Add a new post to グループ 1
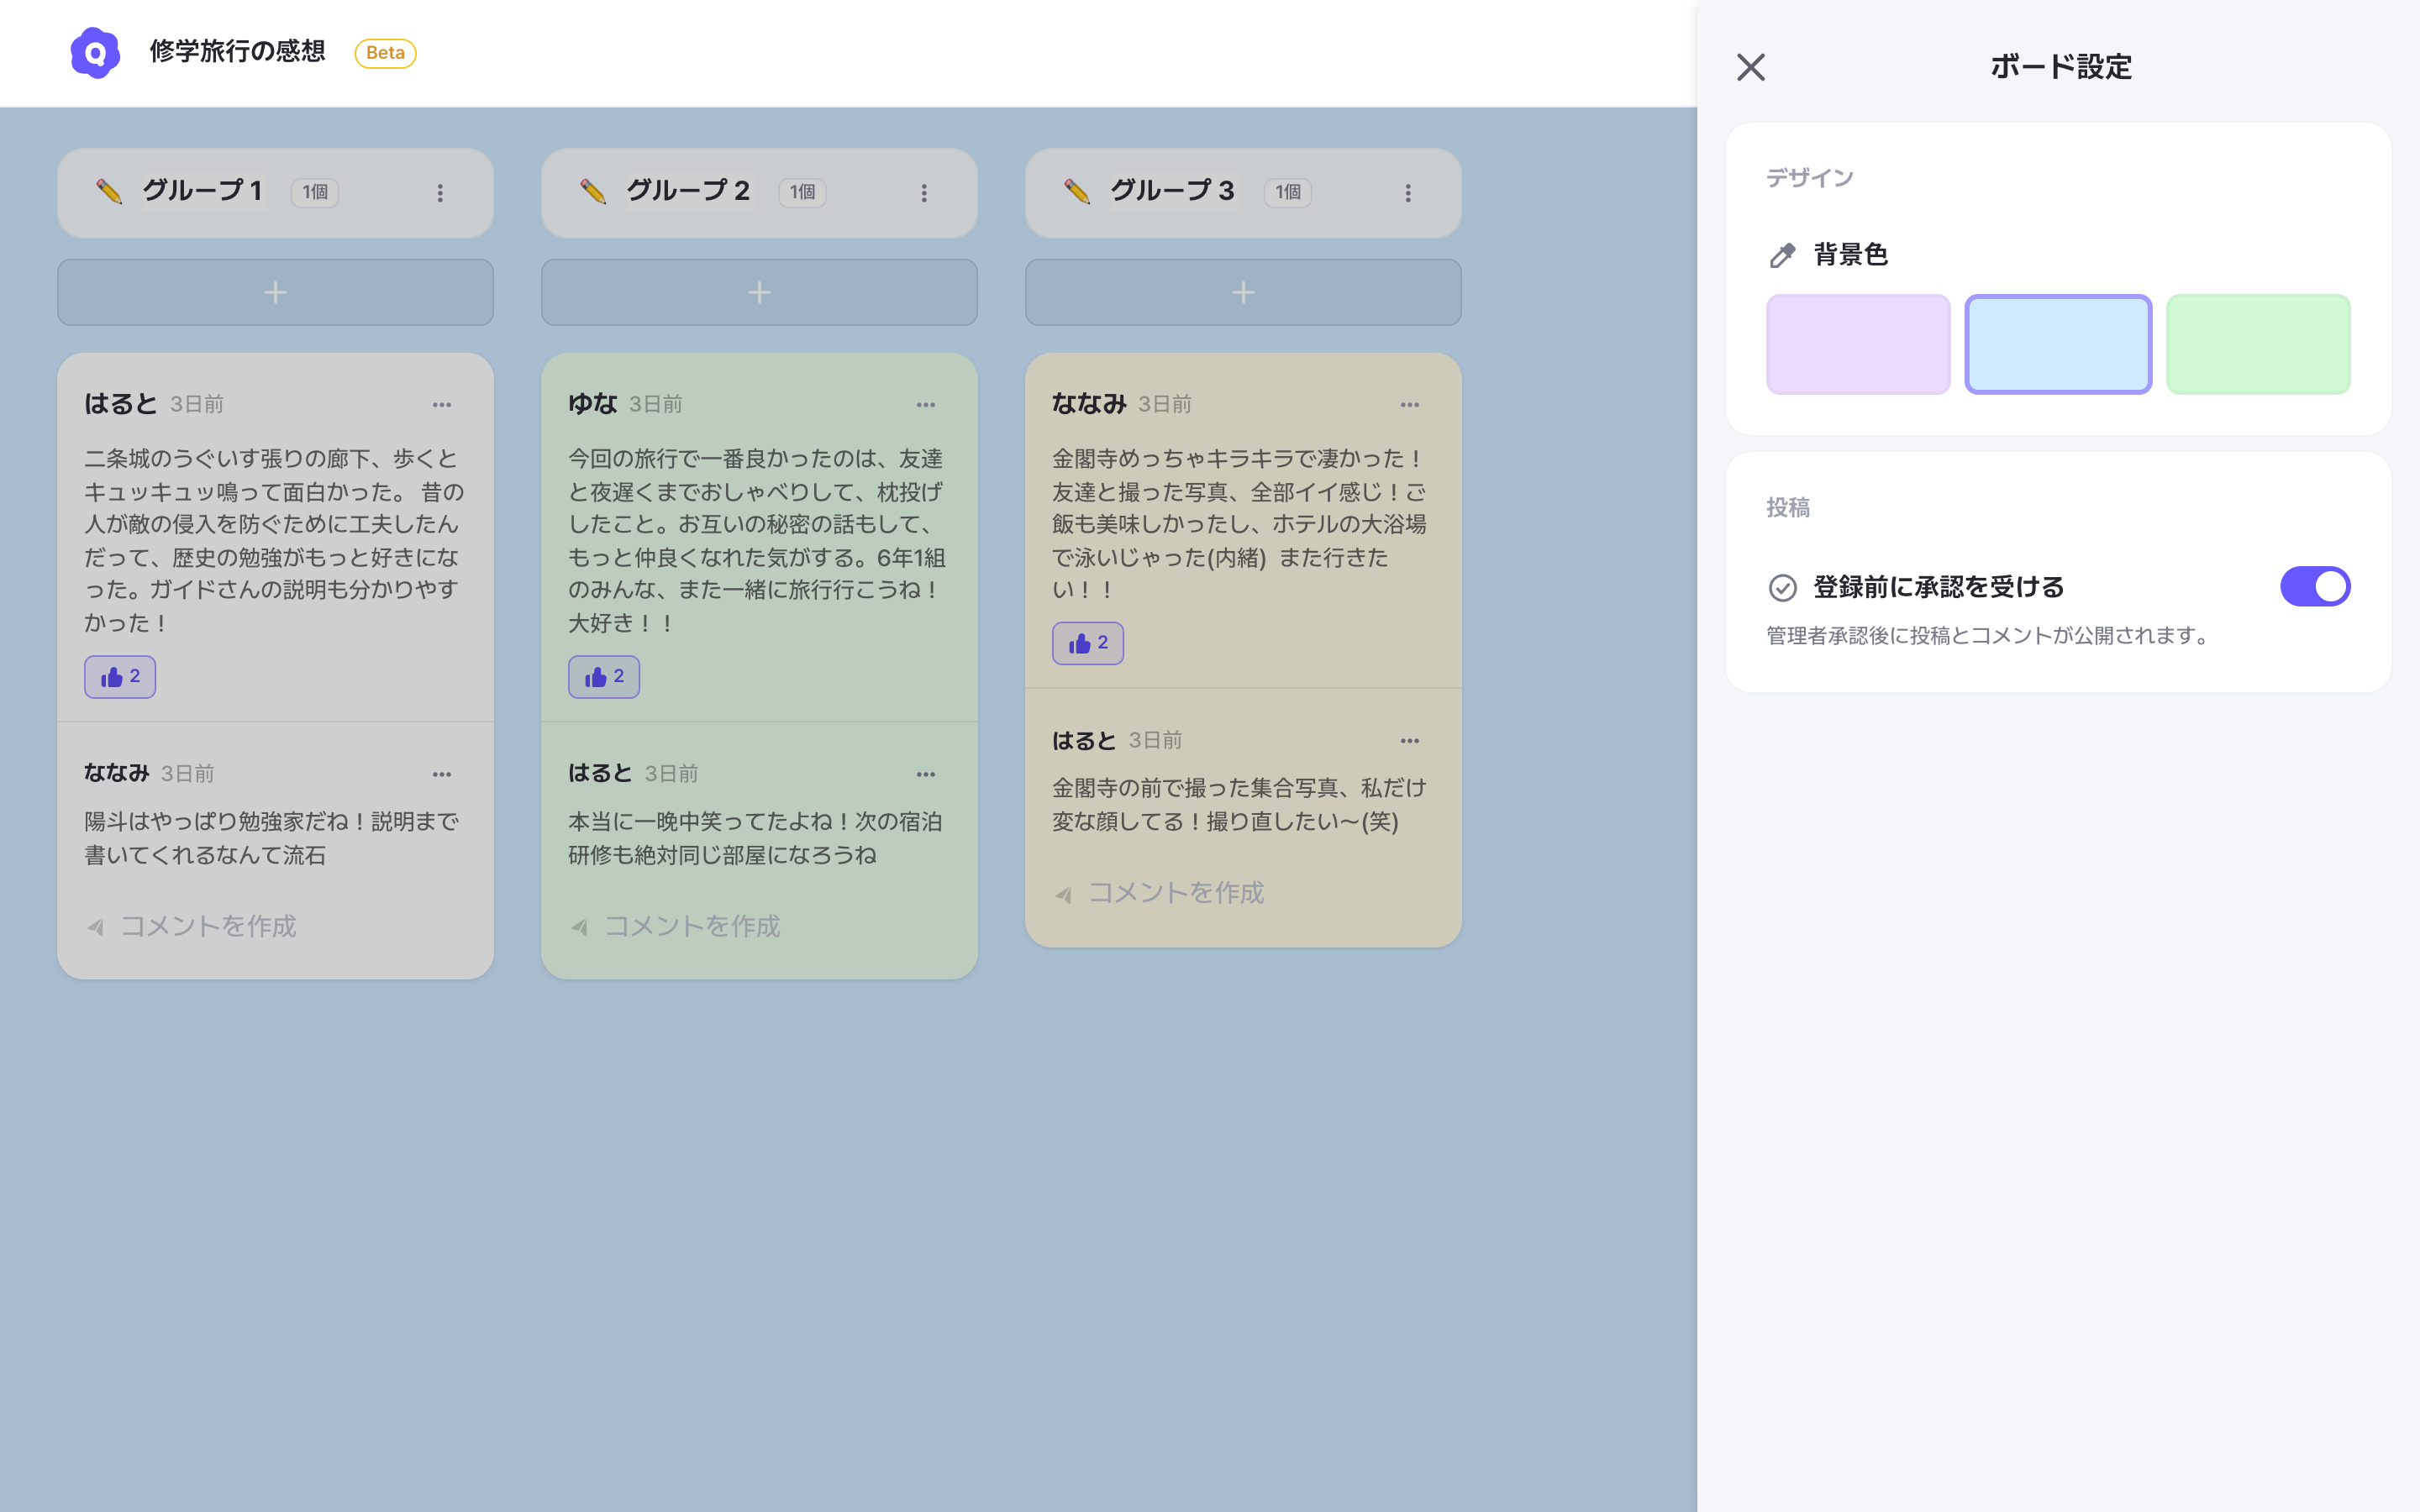 (275, 292)
